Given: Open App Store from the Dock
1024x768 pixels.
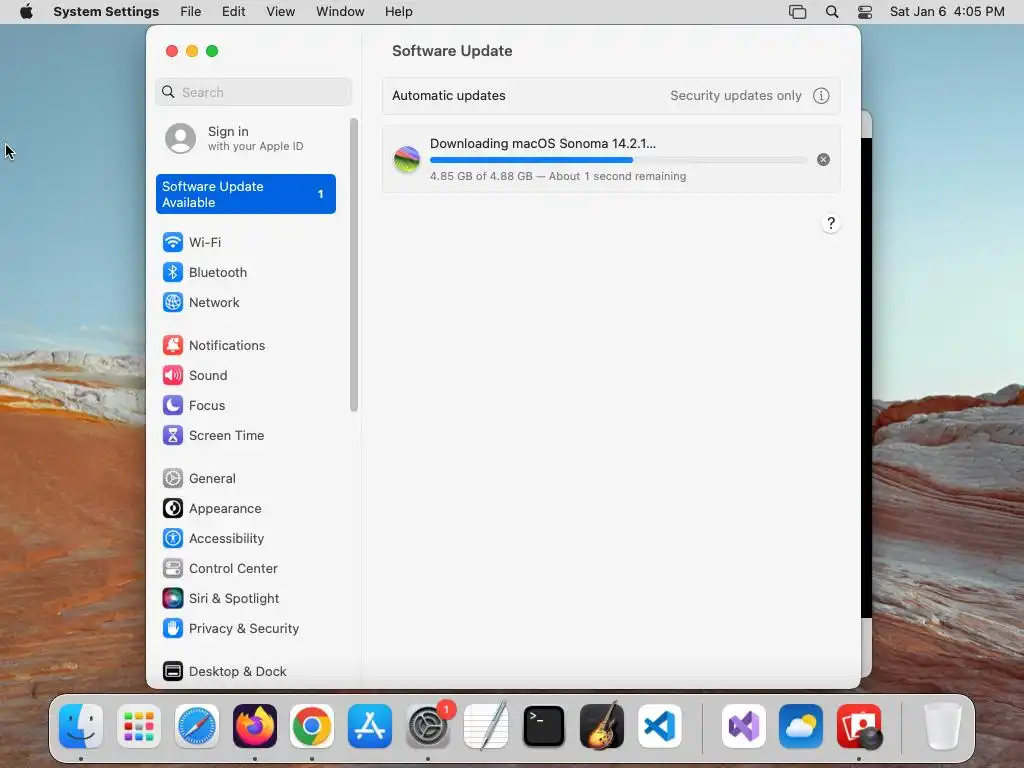Looking at the screenshot, I should click(x=370, y=726).
